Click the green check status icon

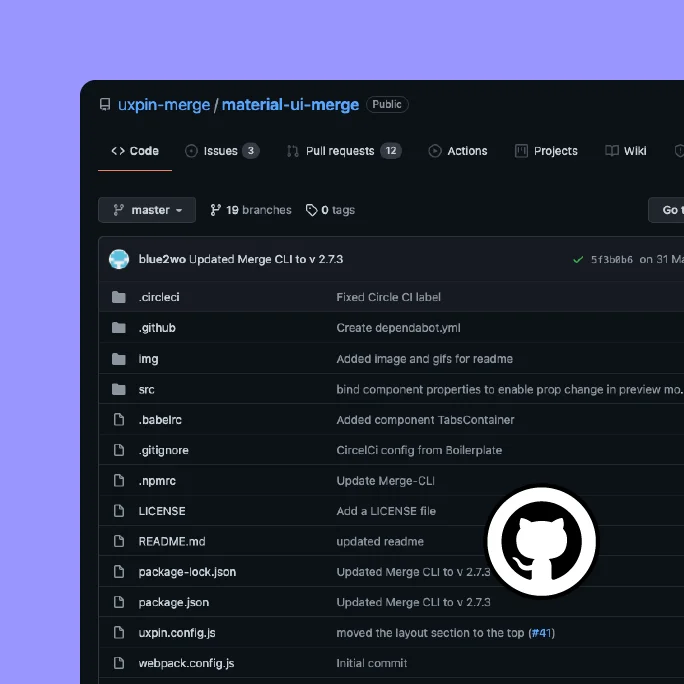click(x=578, y=260)
